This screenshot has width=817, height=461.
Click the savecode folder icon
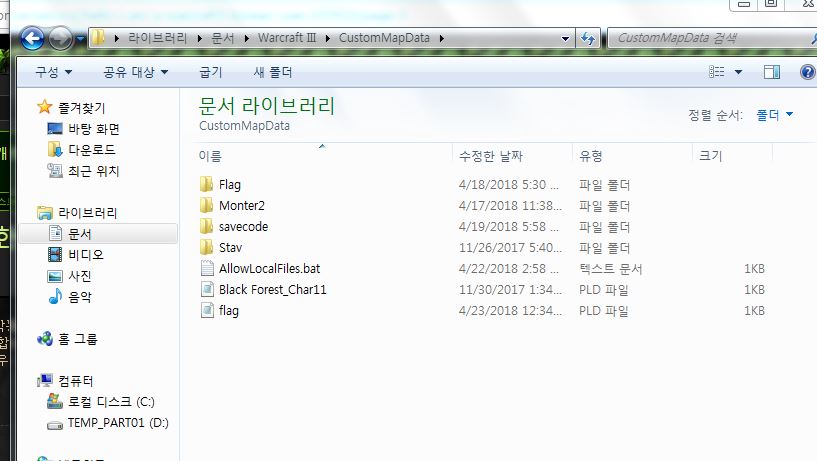pyautogui.click(x=207, y=226)
